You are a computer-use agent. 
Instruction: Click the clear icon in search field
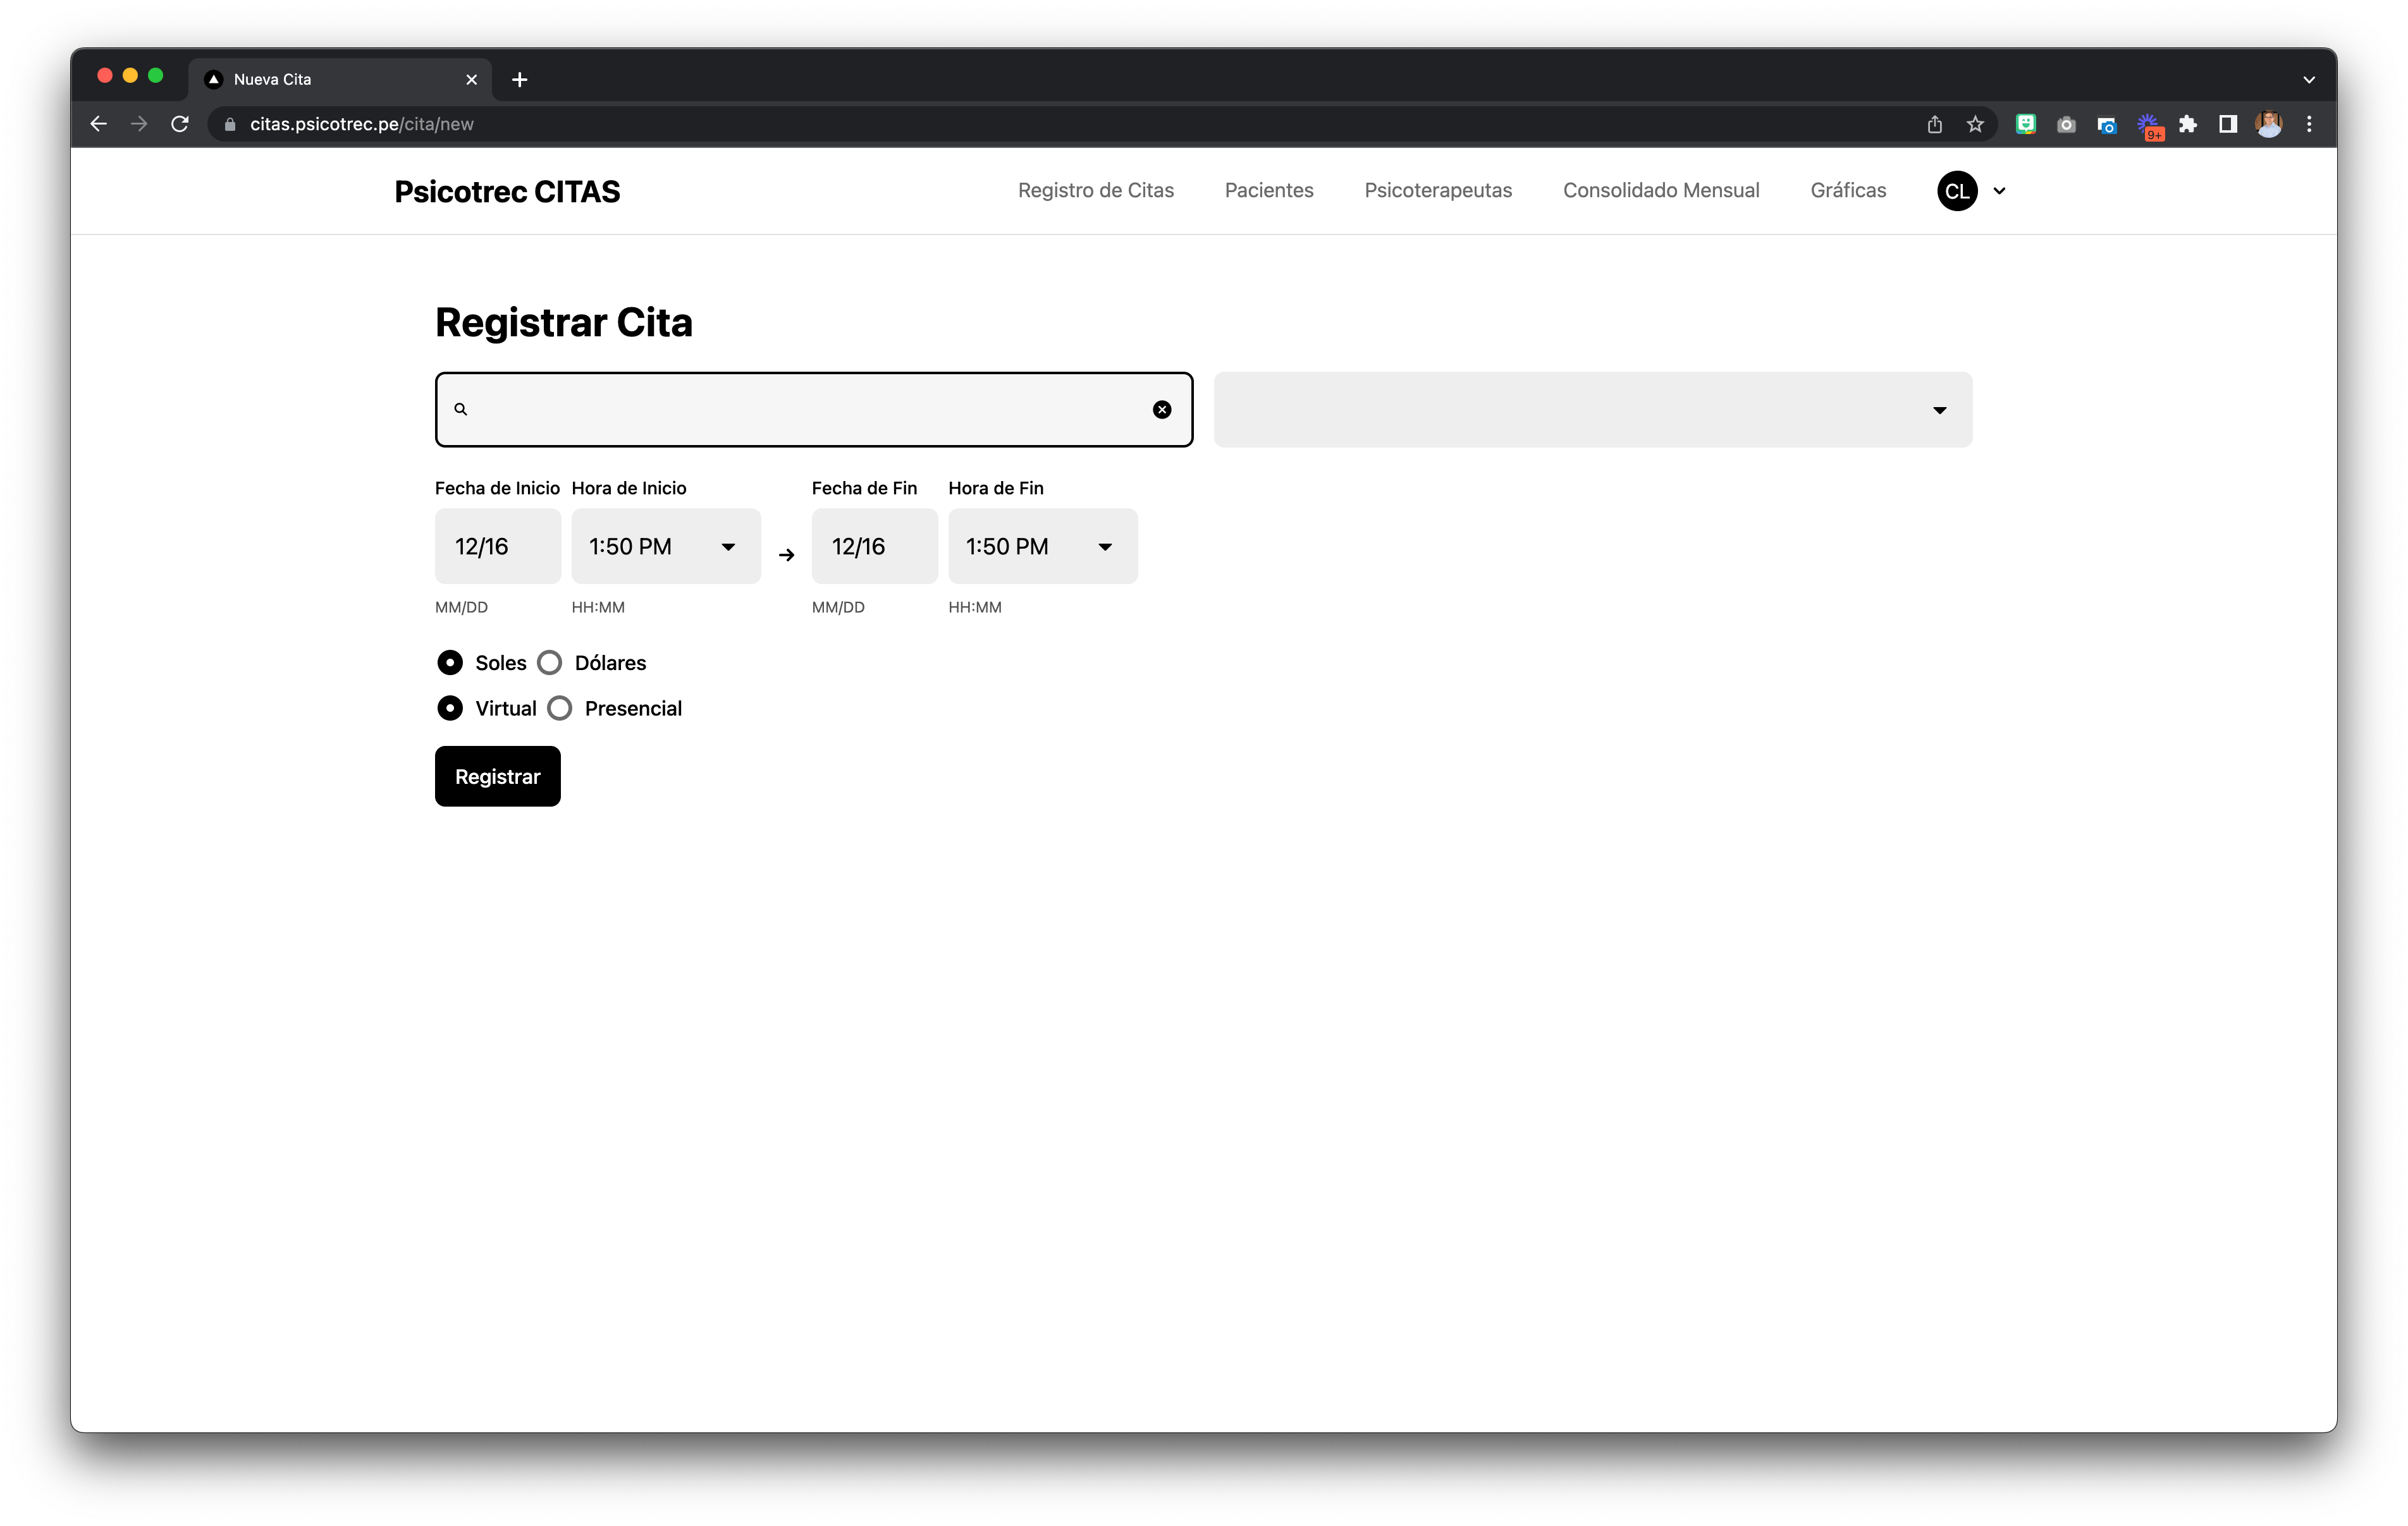1161,409
